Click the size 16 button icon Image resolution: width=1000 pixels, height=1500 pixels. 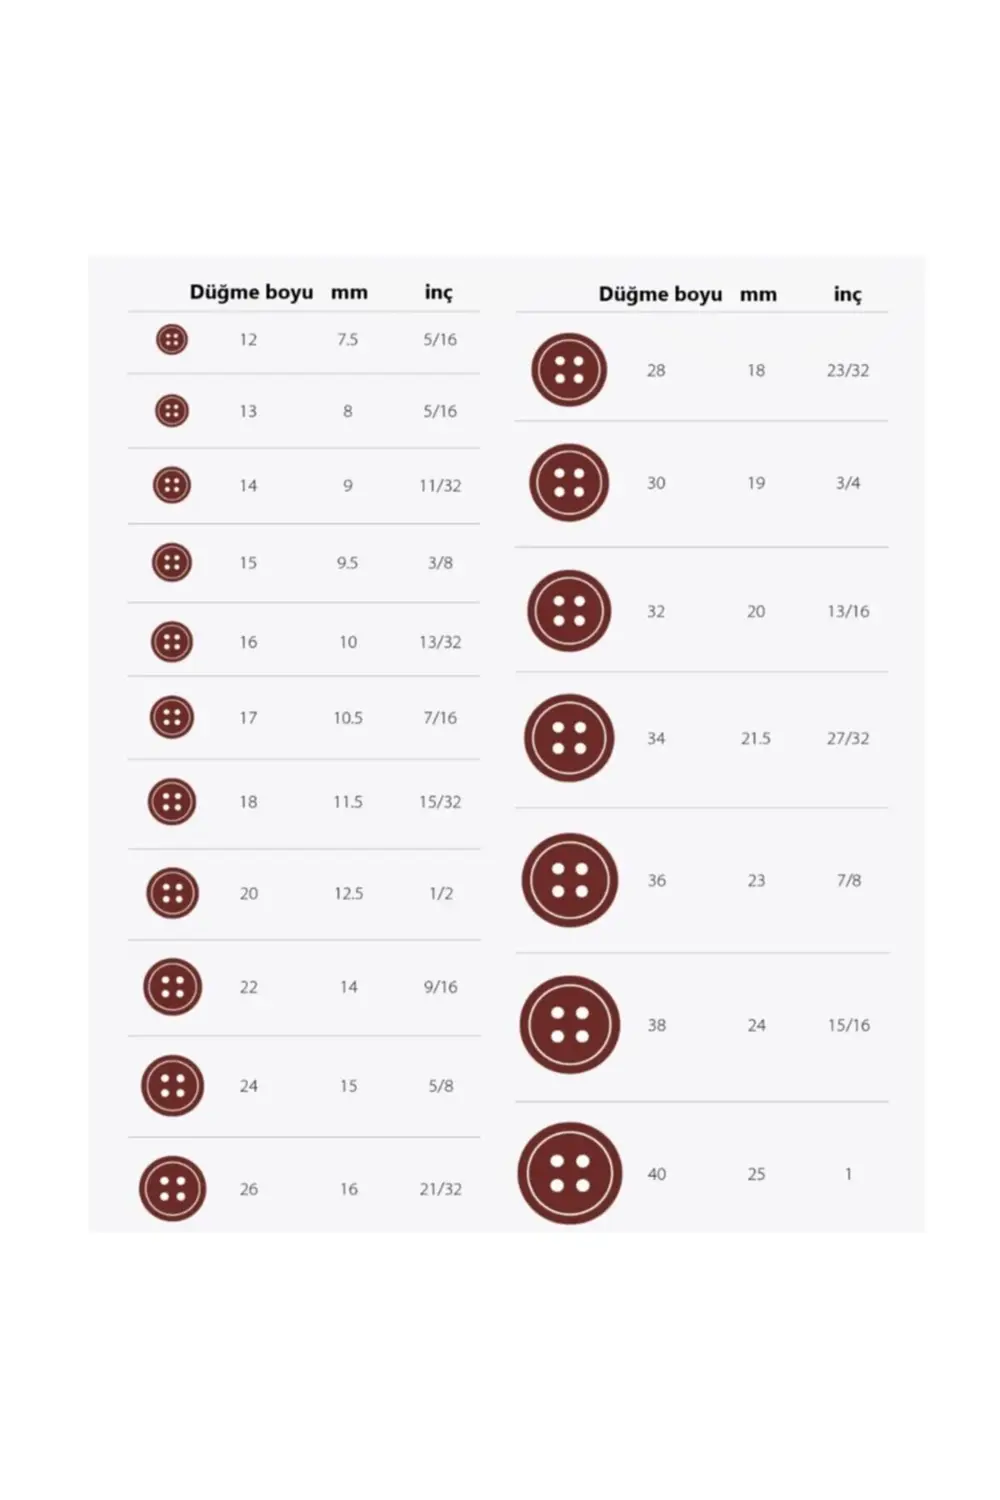pos(172,642)
